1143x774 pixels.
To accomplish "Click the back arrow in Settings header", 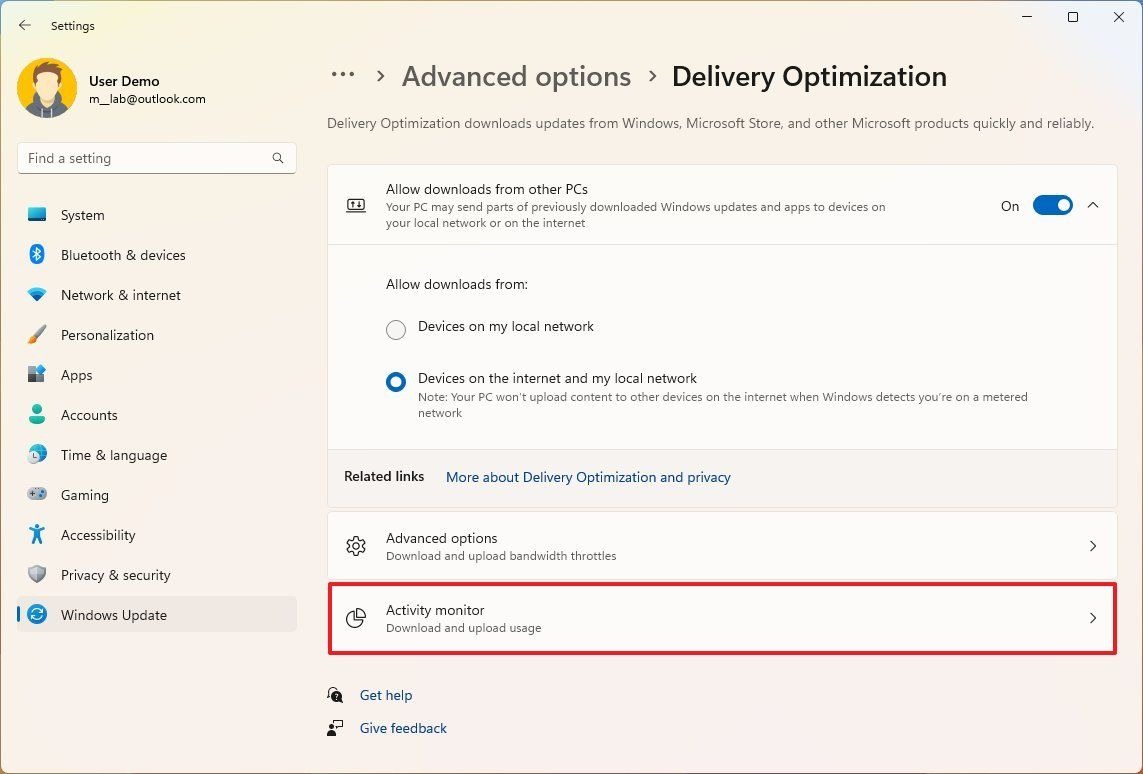I will (x=25, y=26).
